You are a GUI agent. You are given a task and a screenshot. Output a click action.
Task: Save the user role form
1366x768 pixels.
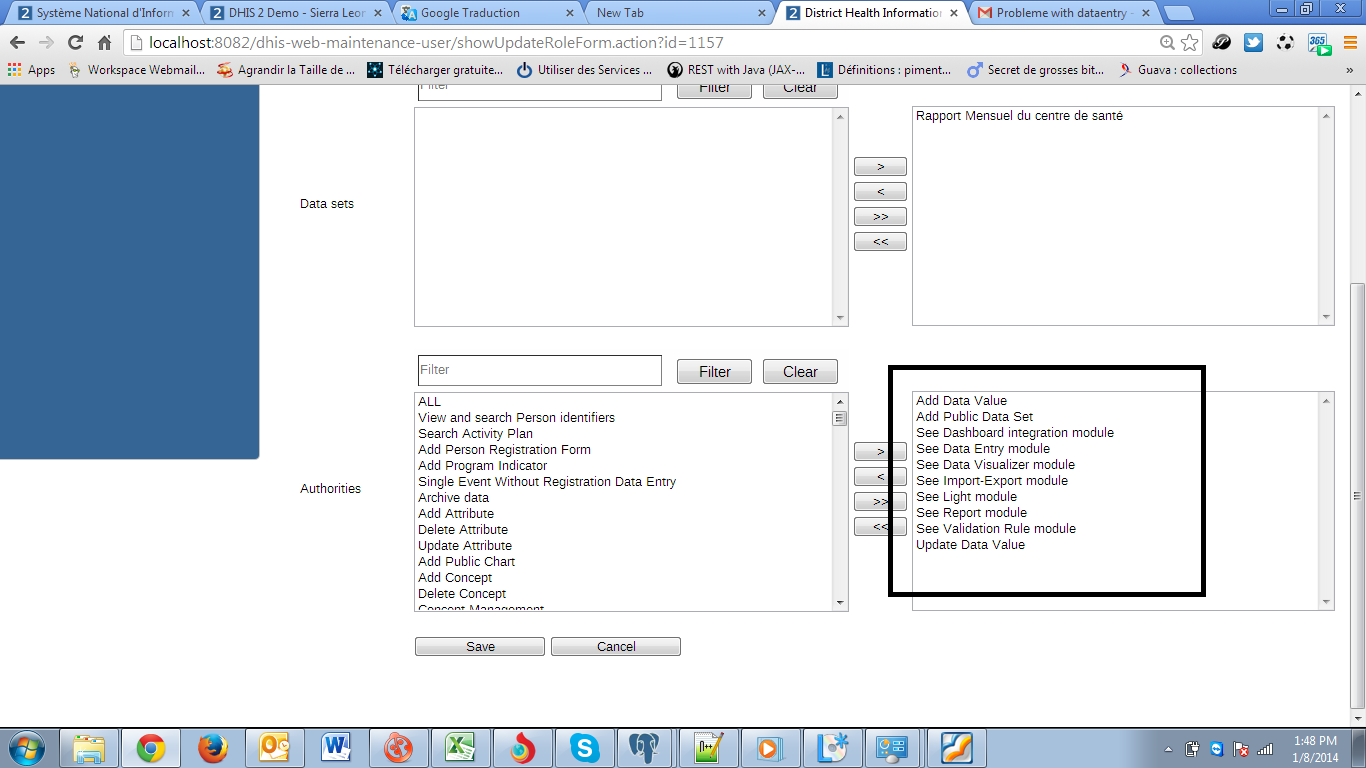tap(480, 647)
